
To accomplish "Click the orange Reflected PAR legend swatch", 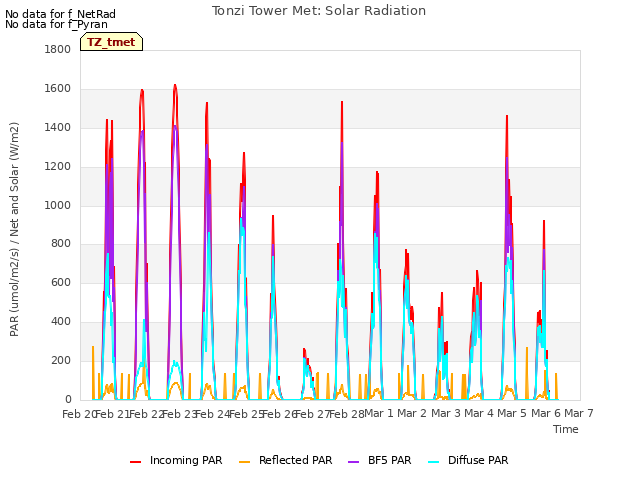I will point(244,461).
